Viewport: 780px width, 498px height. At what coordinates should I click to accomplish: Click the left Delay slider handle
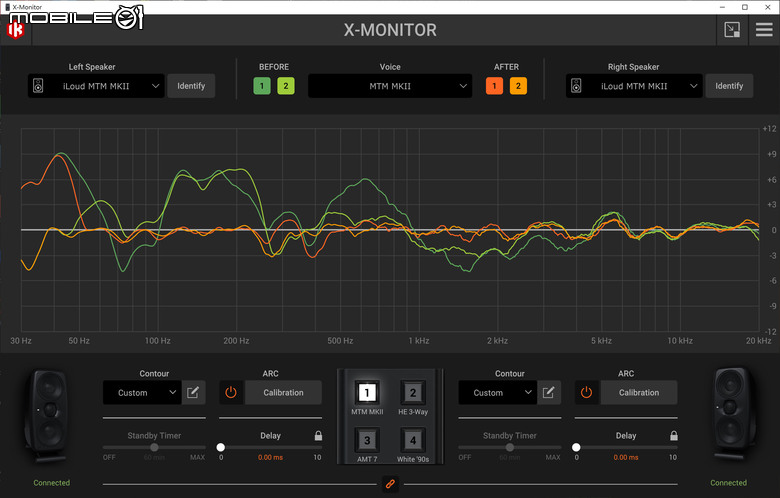pos(221,447)
